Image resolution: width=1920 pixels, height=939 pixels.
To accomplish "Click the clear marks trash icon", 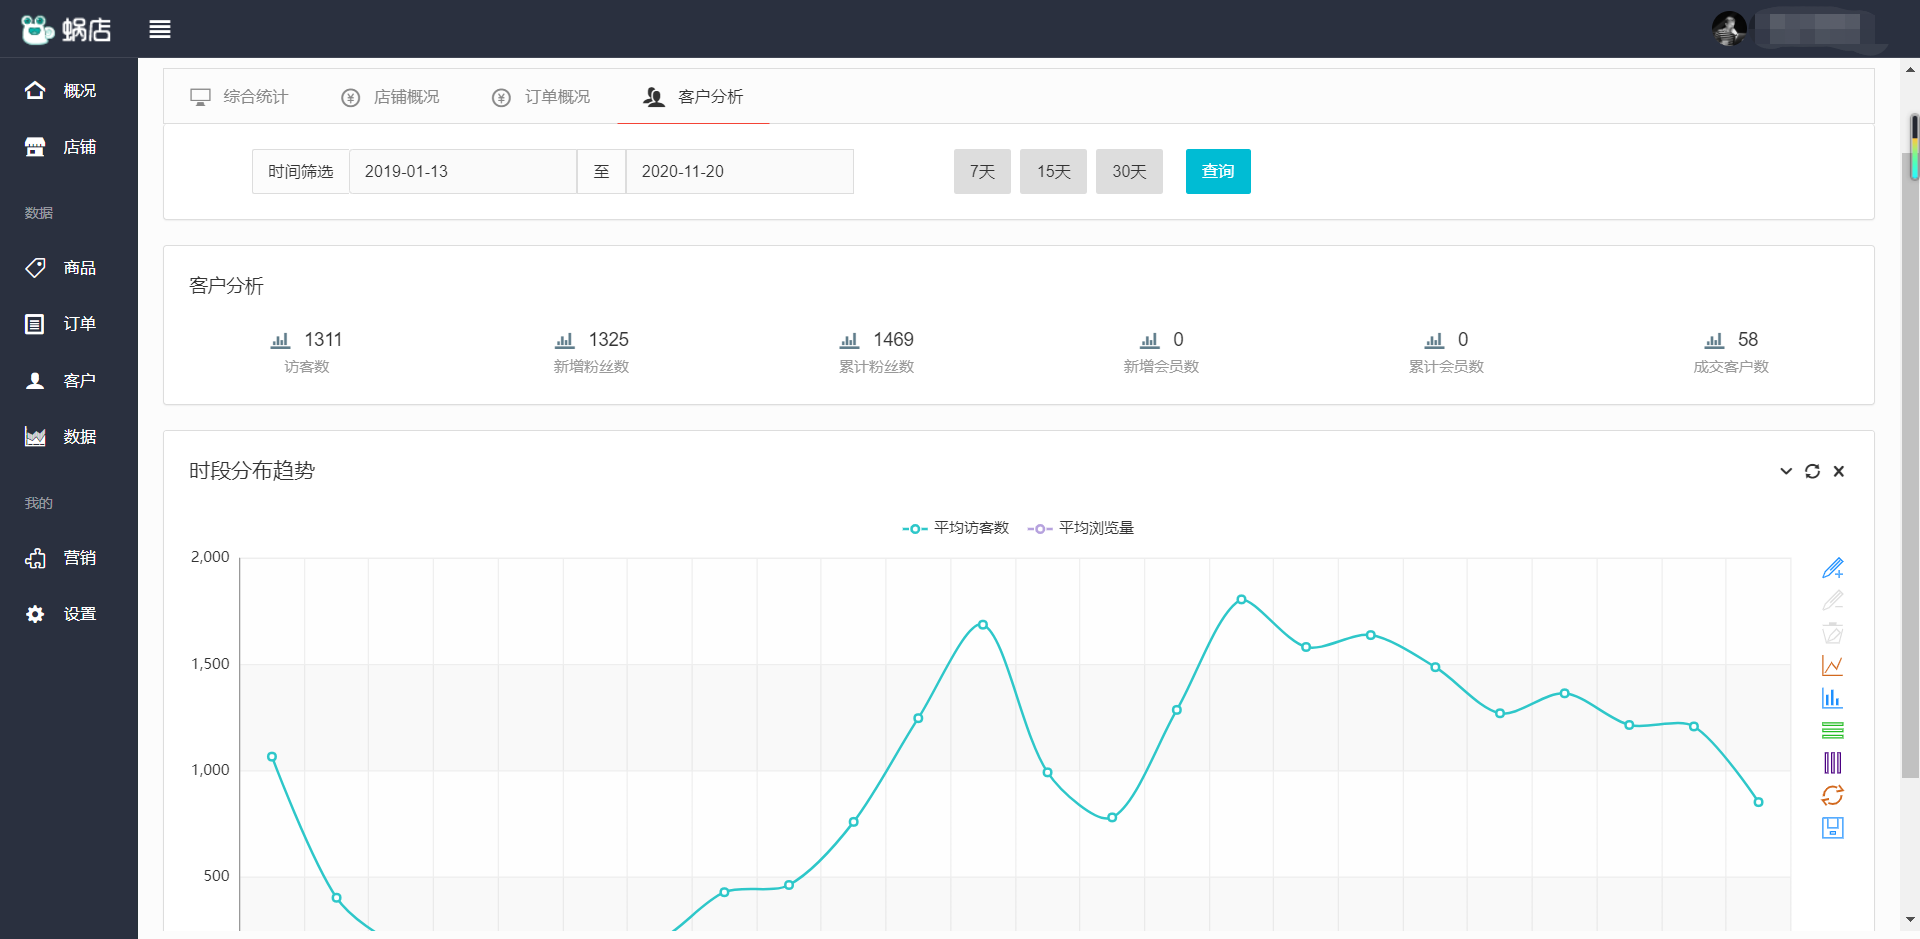I will [x=1832, y=633].
